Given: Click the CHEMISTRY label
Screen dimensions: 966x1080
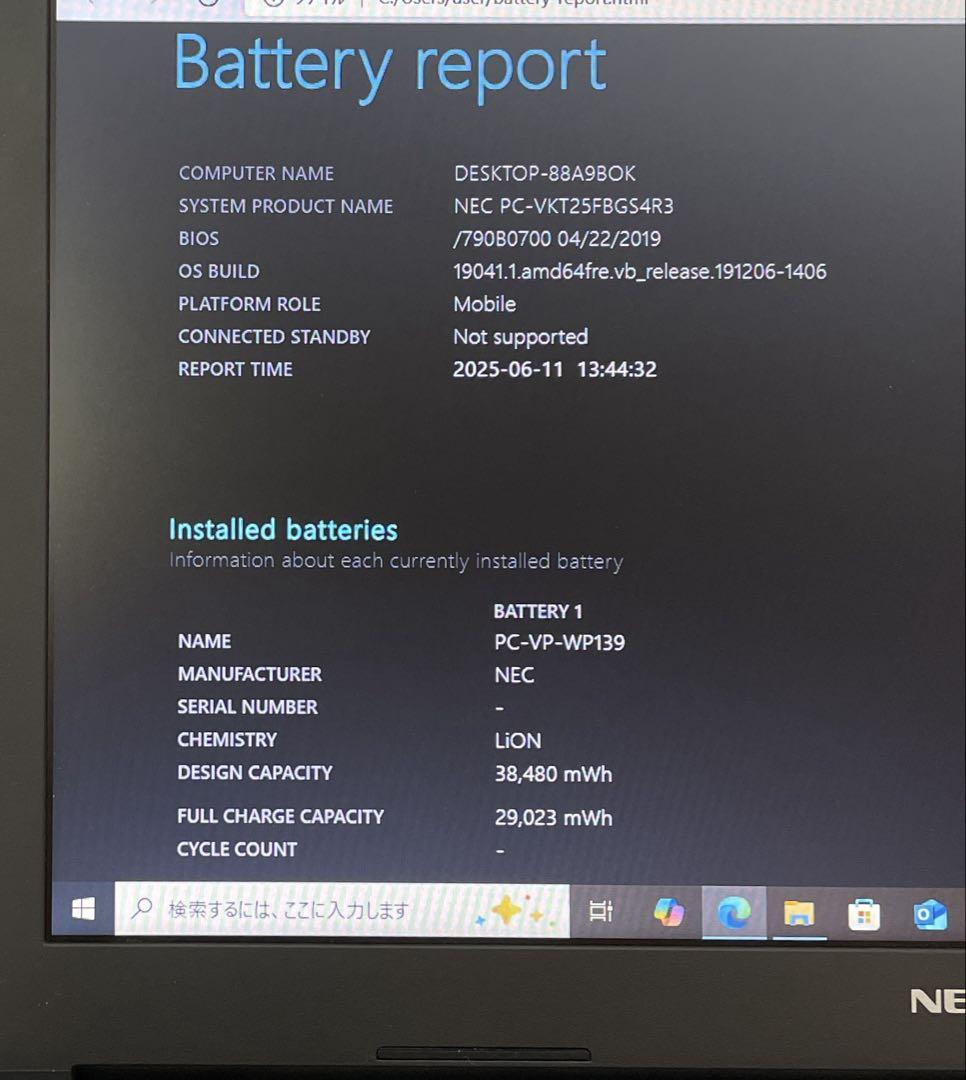Looking at the screenshot, I should point(227,740).
